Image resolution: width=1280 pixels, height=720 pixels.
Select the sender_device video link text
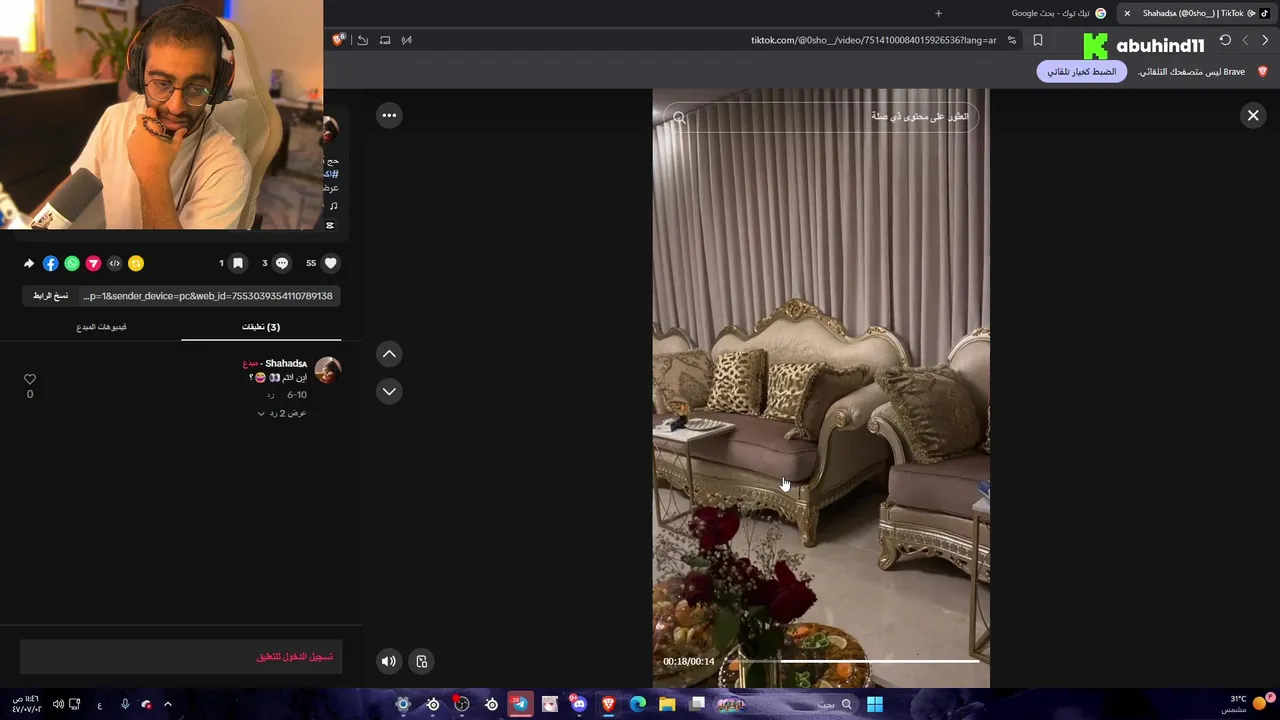208,296
